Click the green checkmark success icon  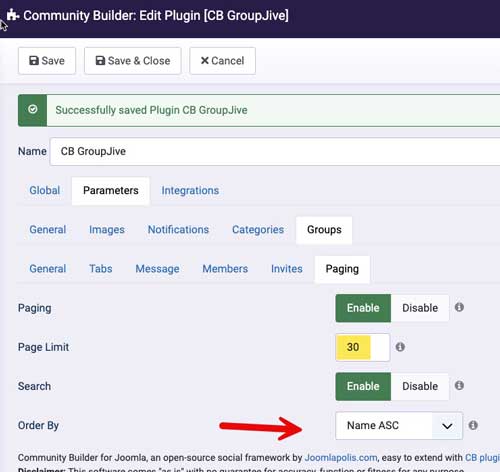click(x=33, y=110)
